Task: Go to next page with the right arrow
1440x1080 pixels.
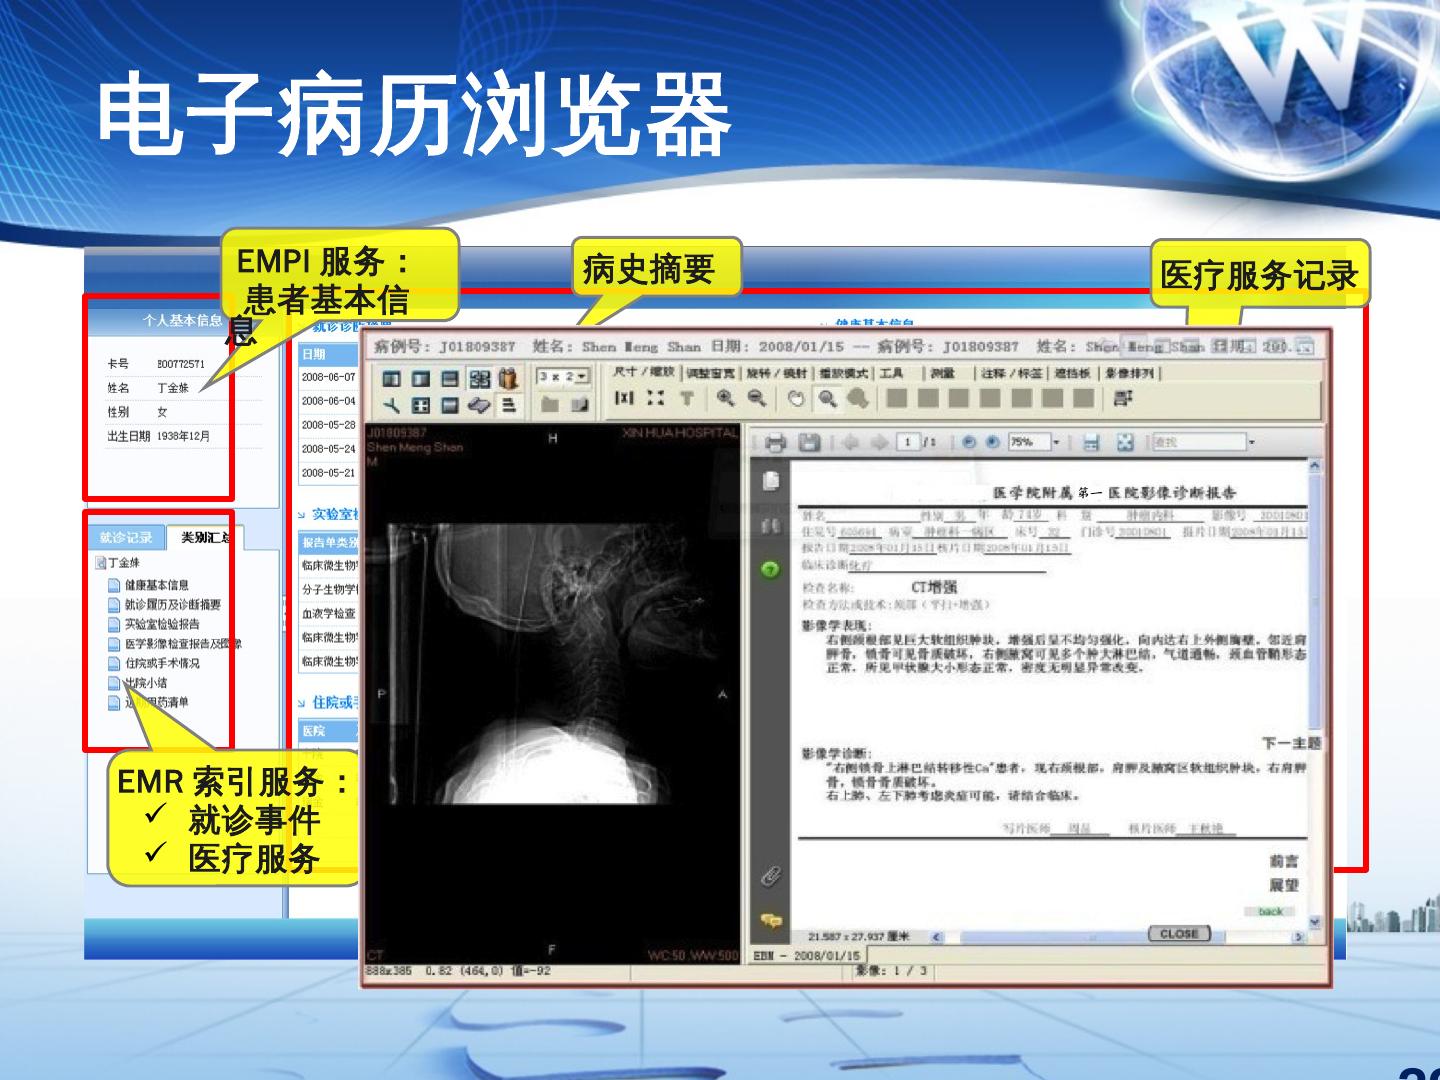Action: coord(879,442)
